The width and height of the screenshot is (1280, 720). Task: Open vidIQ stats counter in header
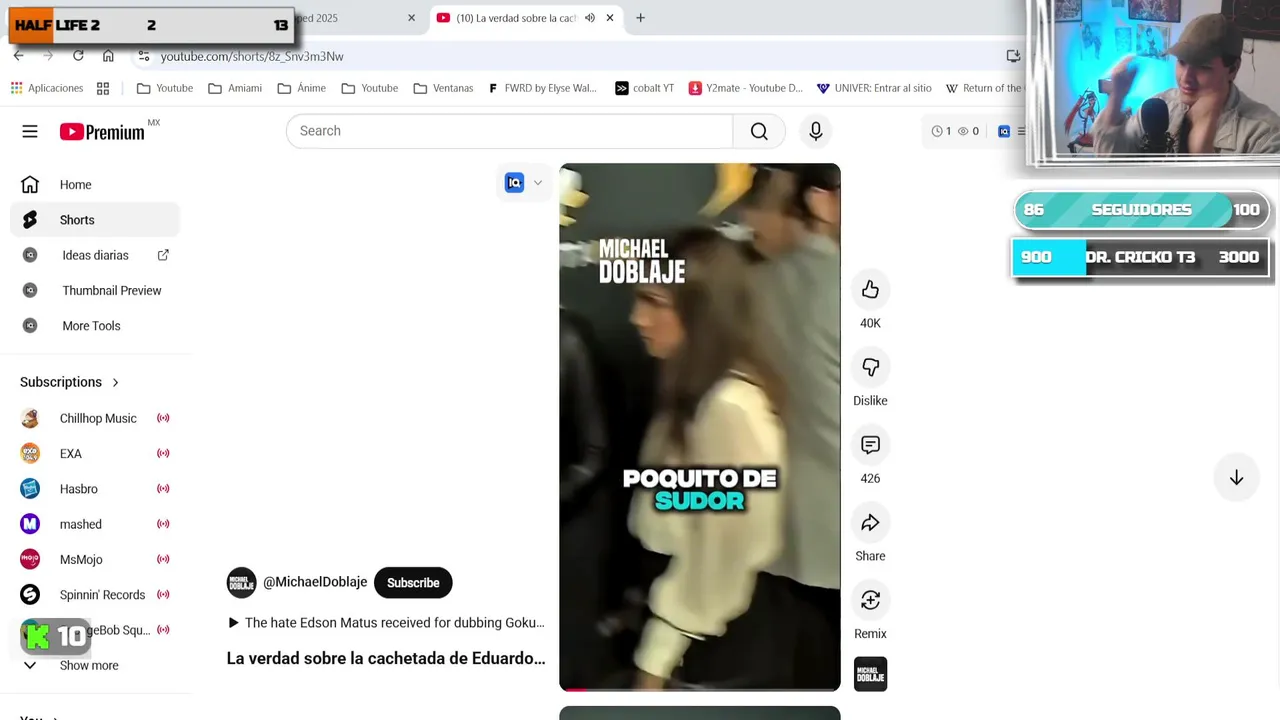955,131
